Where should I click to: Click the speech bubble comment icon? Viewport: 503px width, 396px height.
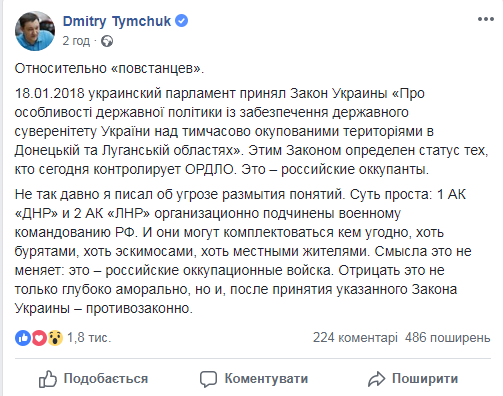pyautogui.click(x=208, y=379)
